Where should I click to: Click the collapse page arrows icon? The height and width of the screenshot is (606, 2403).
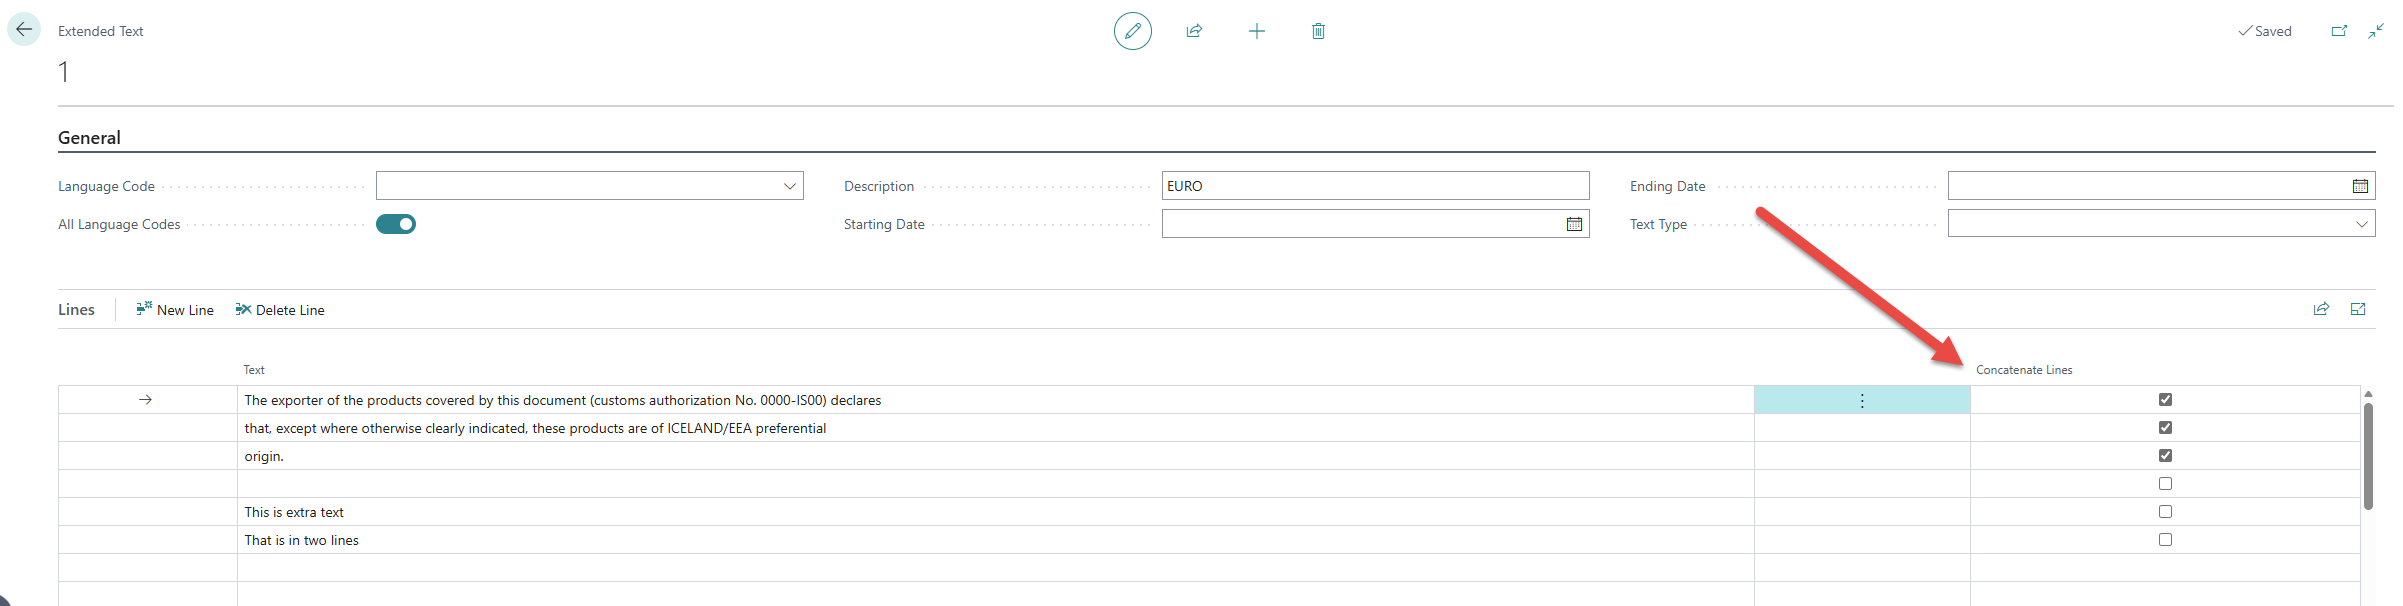2376,31
